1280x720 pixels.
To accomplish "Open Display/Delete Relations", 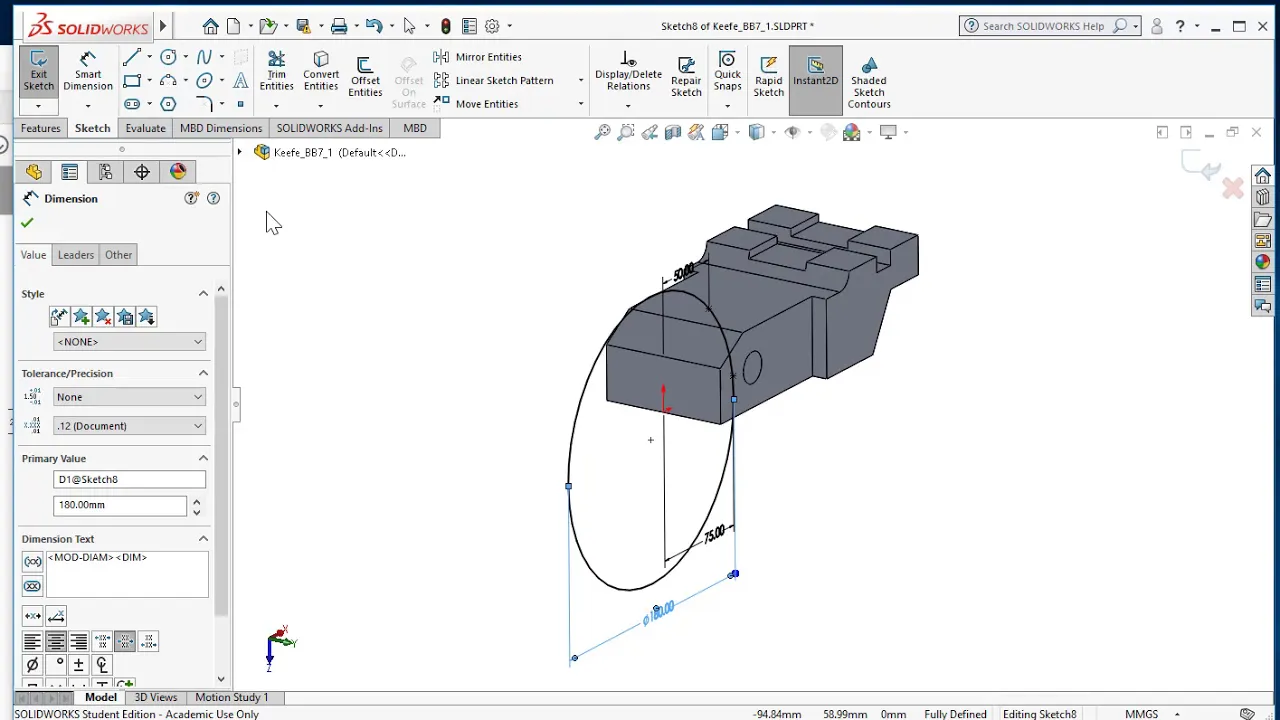I will coord(628,72).
